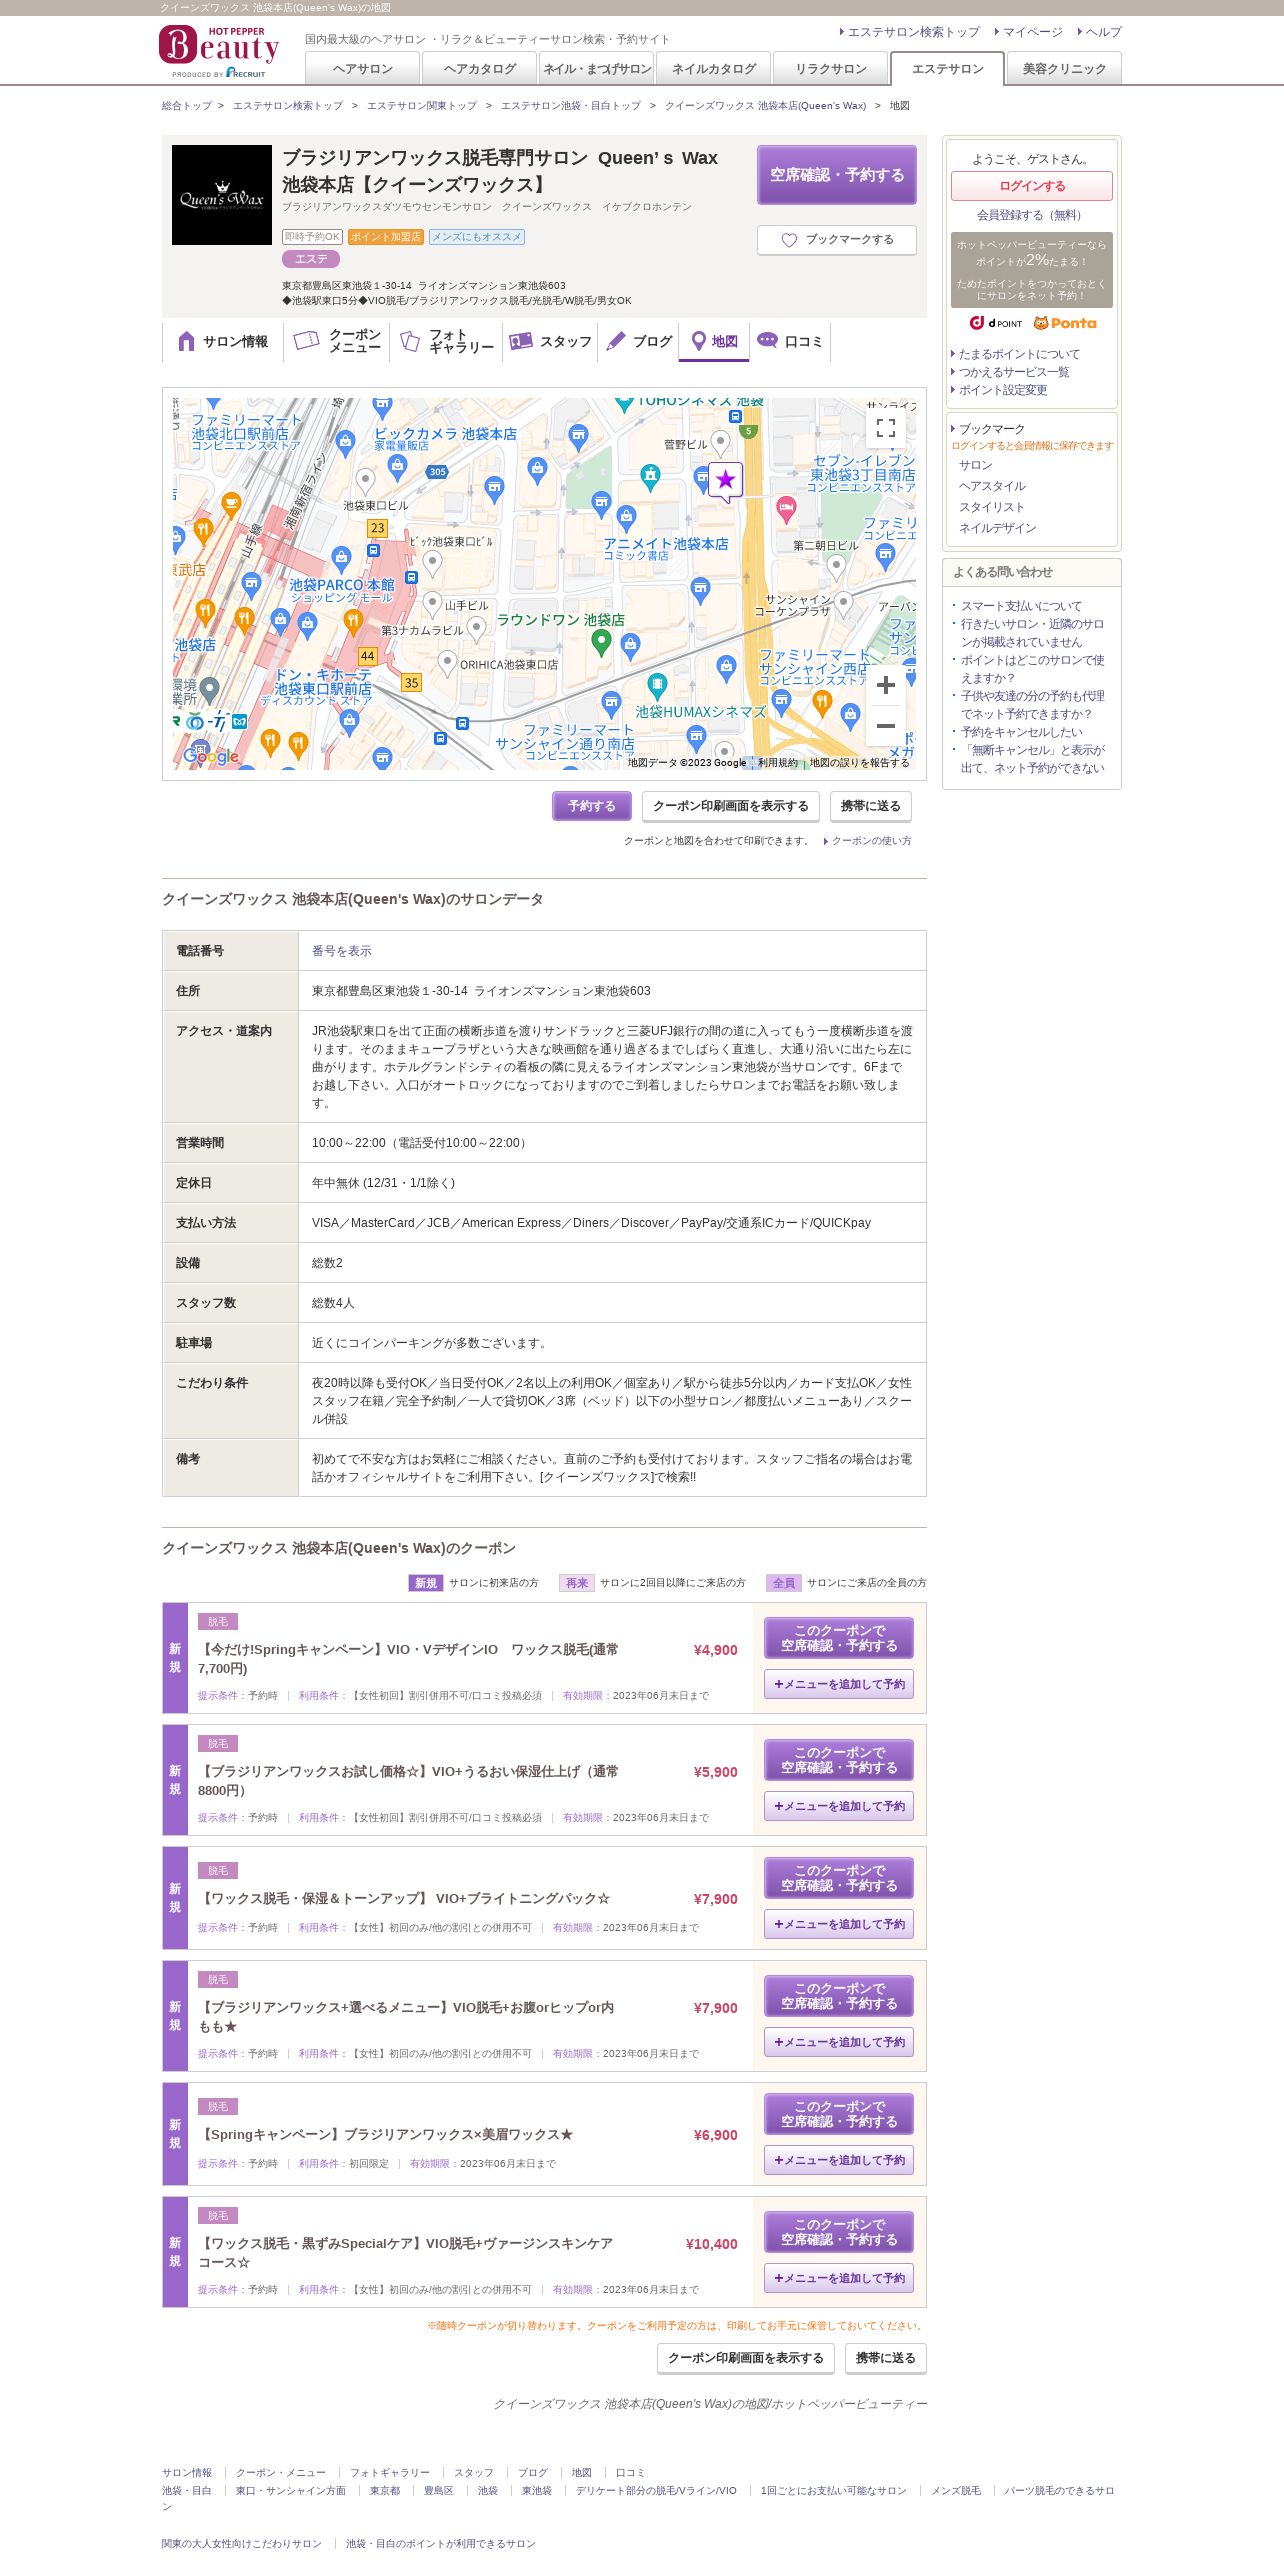Open the ネイルデザイン bookmark link

(997, 528)
